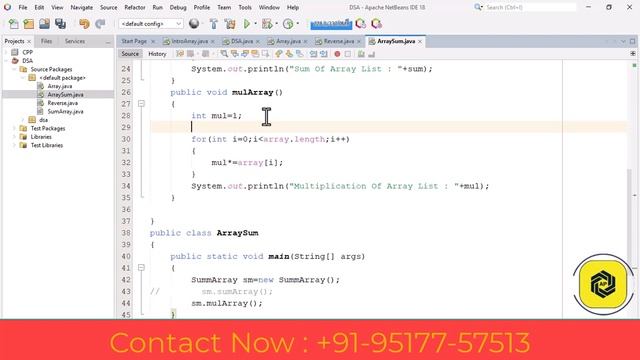Toggle the History view button
Screen dimensions: 640x360
click(157, 54)
